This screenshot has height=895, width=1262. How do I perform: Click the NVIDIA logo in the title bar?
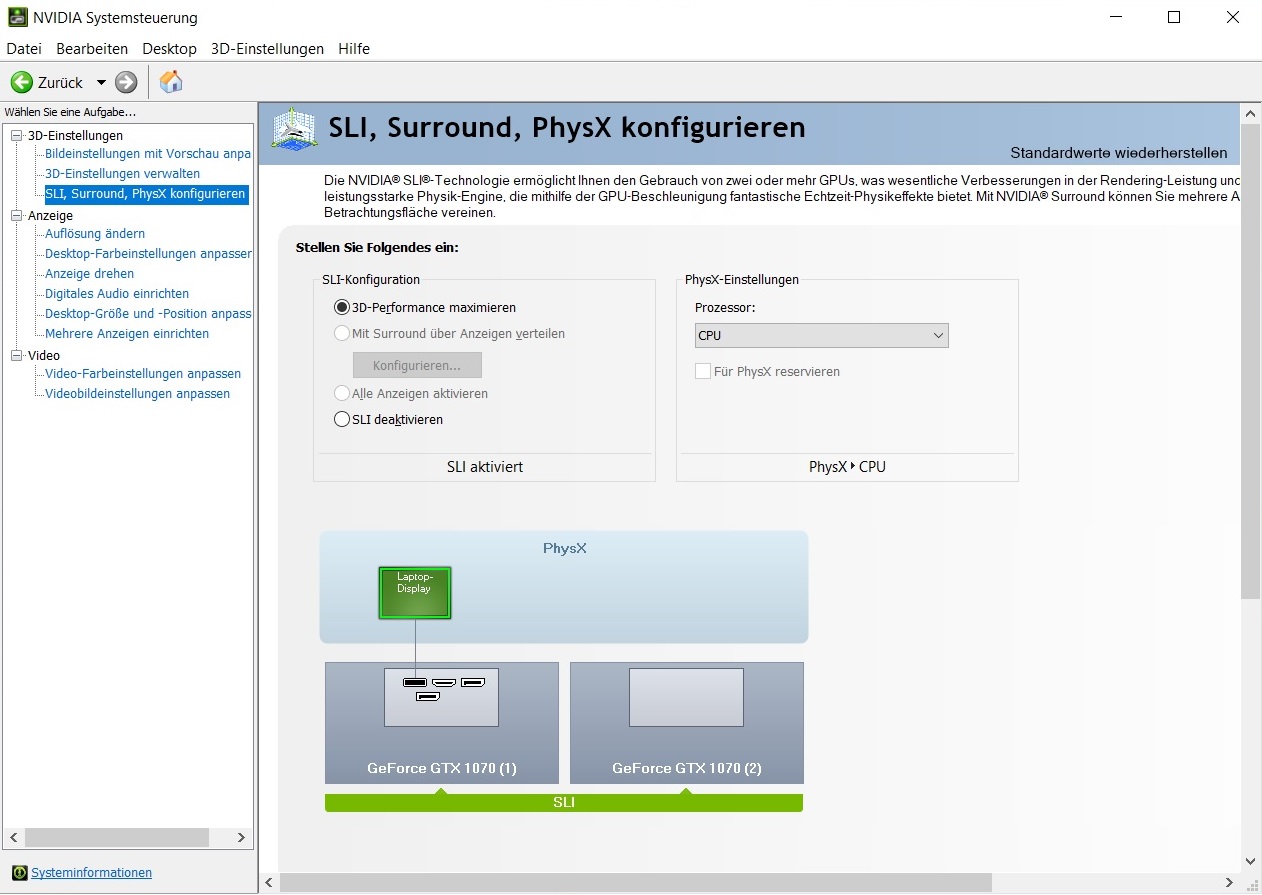point(17,17)
